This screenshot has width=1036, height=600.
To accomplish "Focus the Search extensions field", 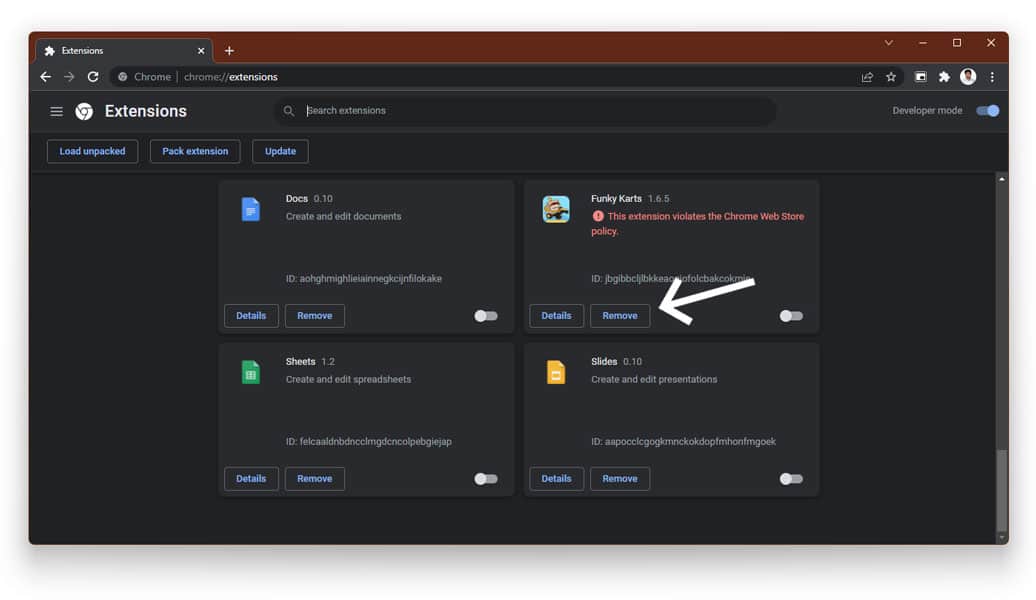I will [525, 111].
